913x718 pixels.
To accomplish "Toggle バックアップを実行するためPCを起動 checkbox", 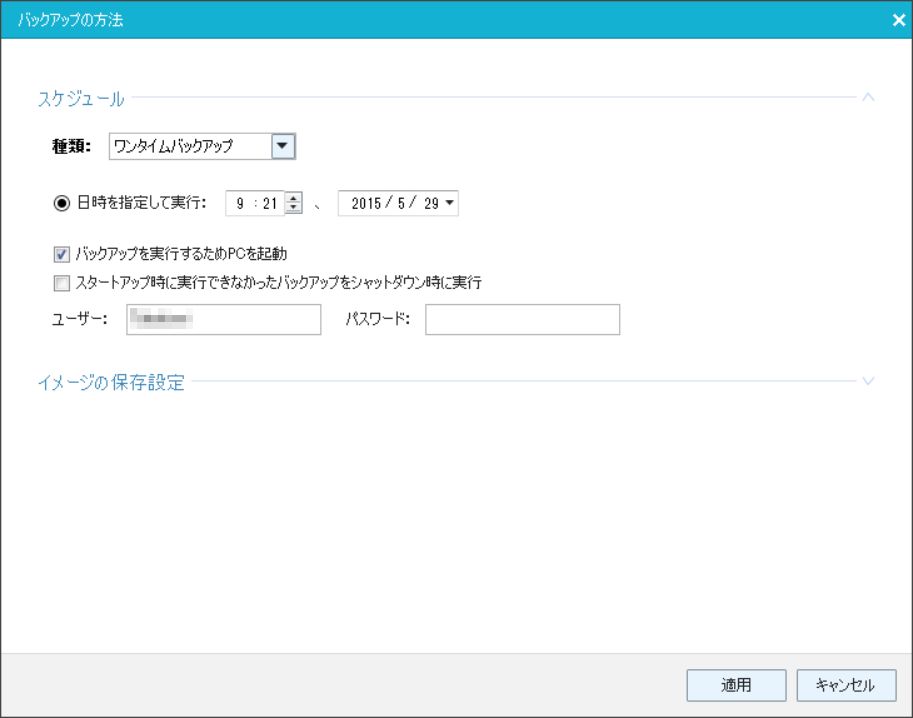I will (x=61, y=254).
